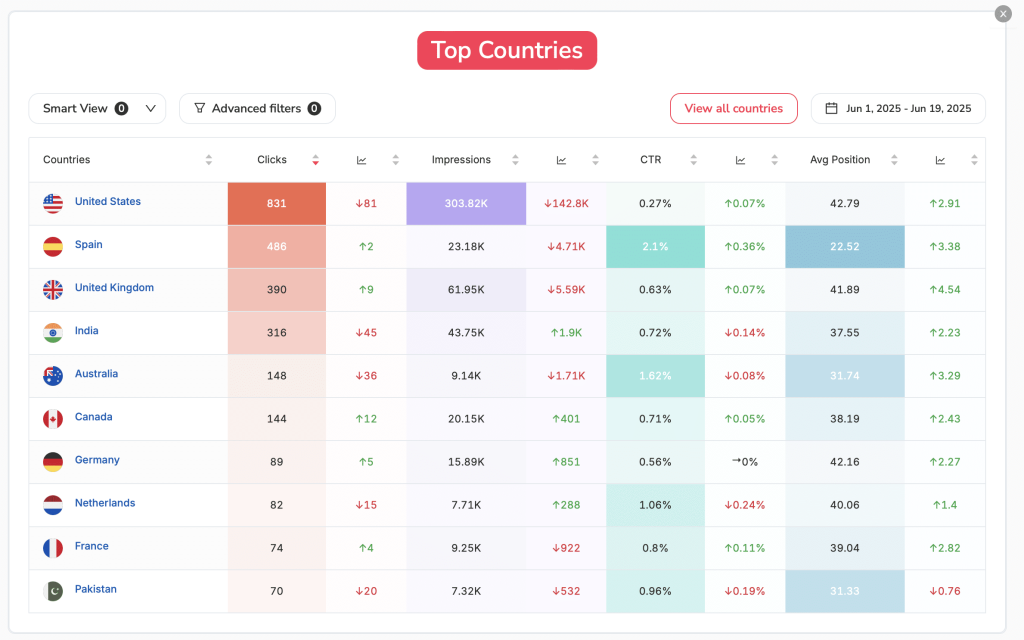Viewport: 1024px width, 640px height.
Task: Close the Top Countries dialog
Action: tap(1002, 13)
